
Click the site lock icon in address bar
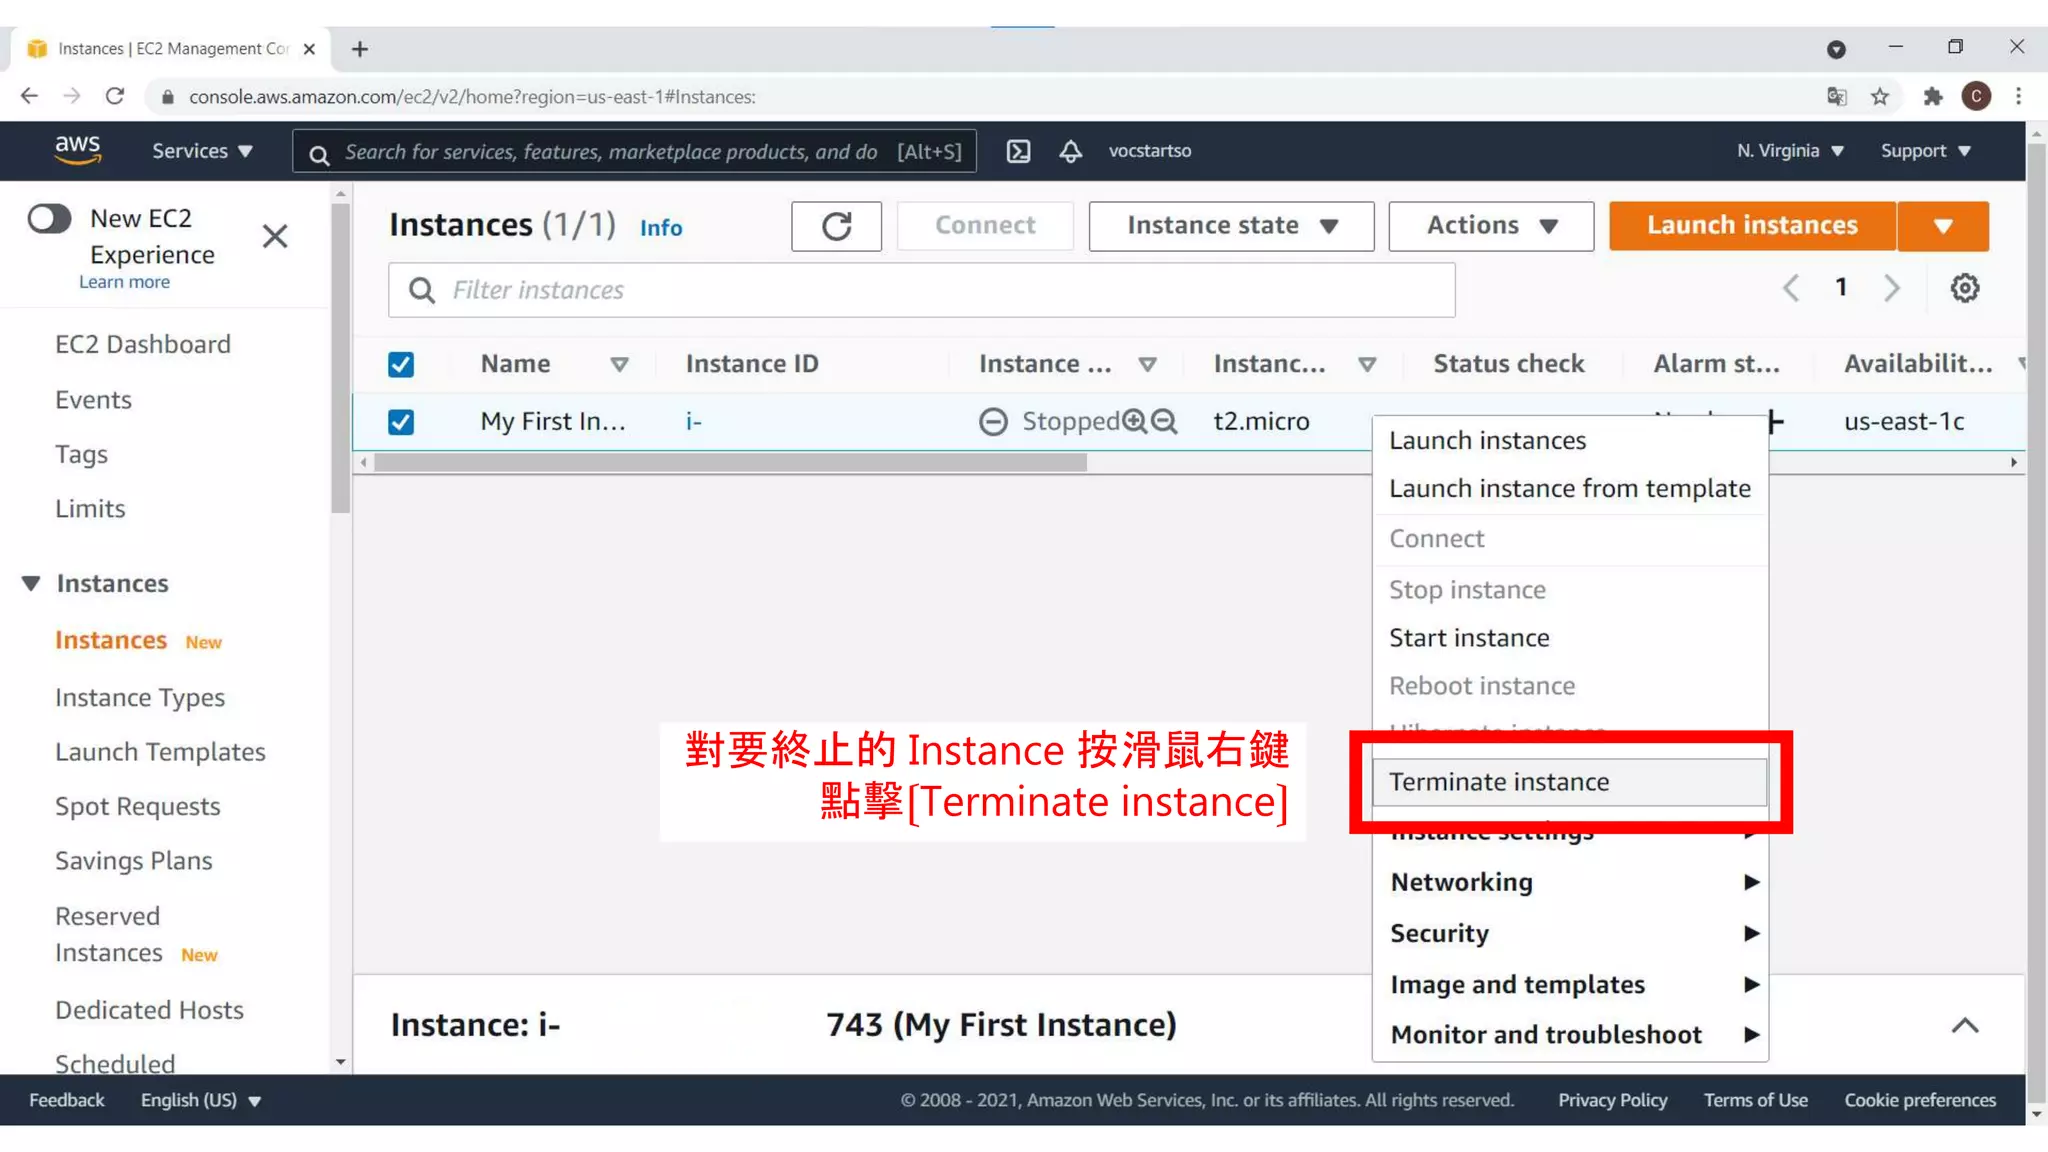pos(168,97)
